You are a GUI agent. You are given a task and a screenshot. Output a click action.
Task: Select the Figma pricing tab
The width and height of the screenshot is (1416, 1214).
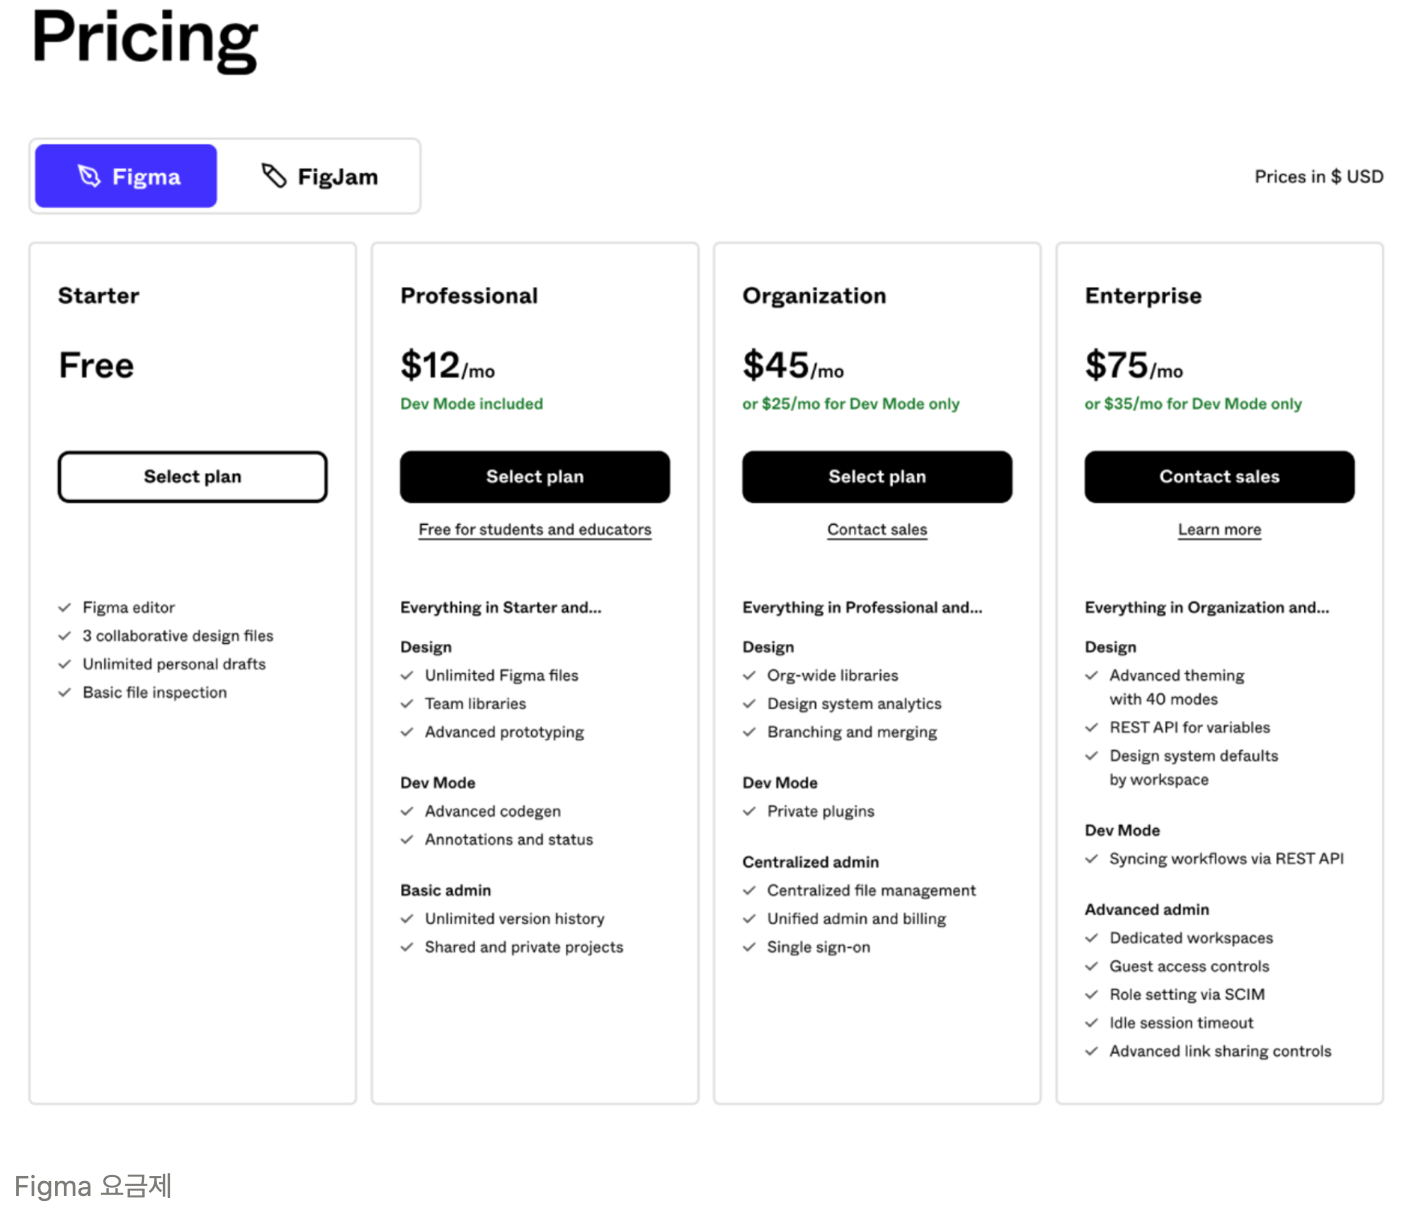(125, 176)
